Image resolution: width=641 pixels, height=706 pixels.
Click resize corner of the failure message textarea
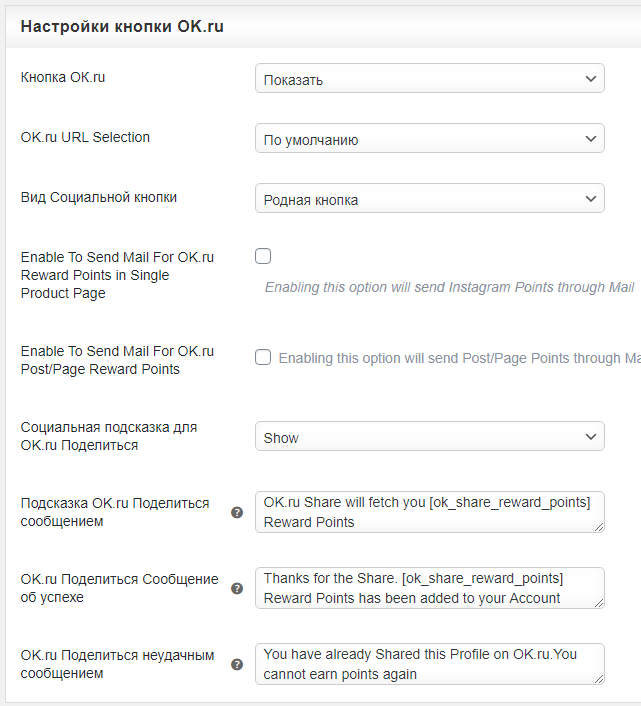pos(599,679)
